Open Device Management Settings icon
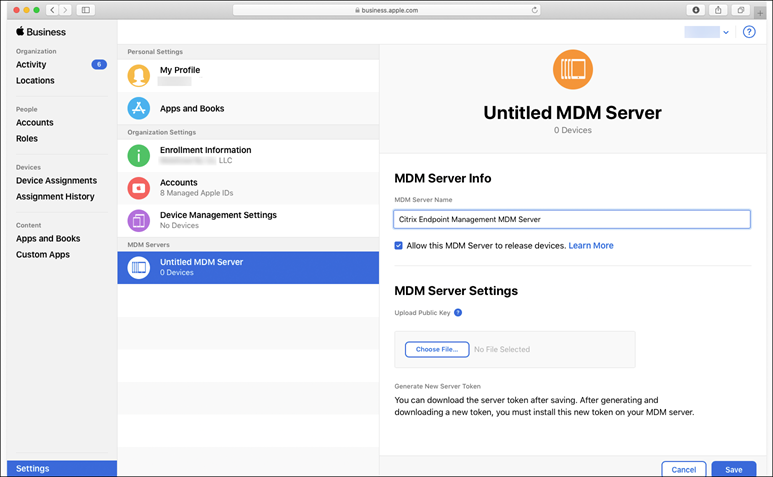The width and height of the screenshot is (773, 477). [139, 220]
